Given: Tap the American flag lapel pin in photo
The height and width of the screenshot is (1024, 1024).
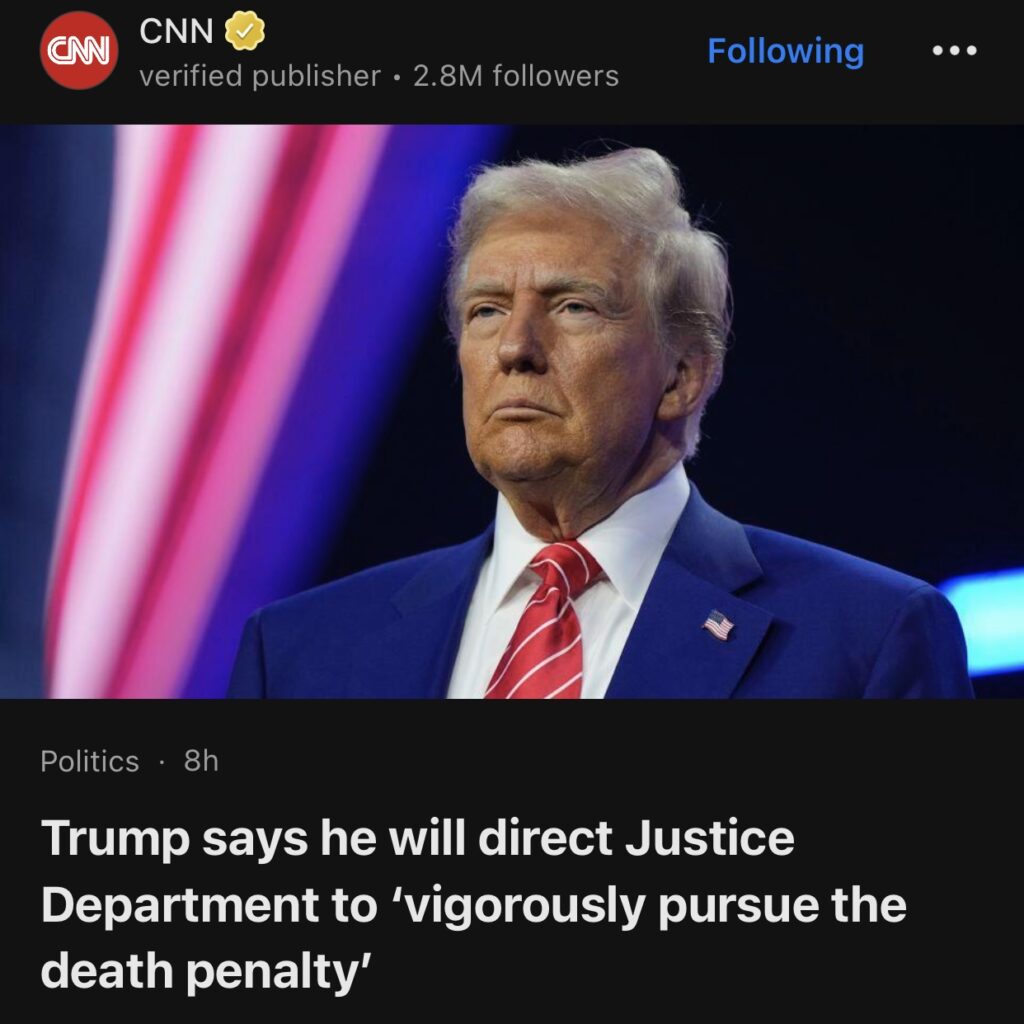Looking at the screenshot, I should [718, 625].
